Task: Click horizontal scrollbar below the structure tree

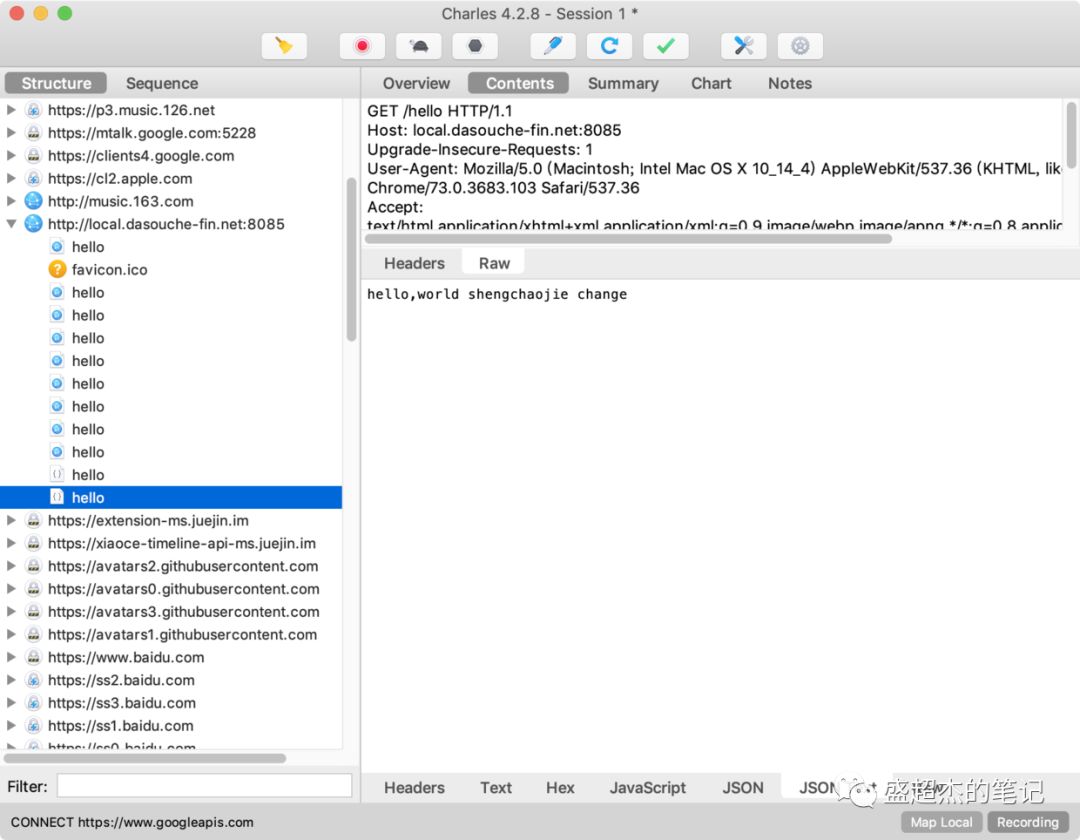Action: 145,758
